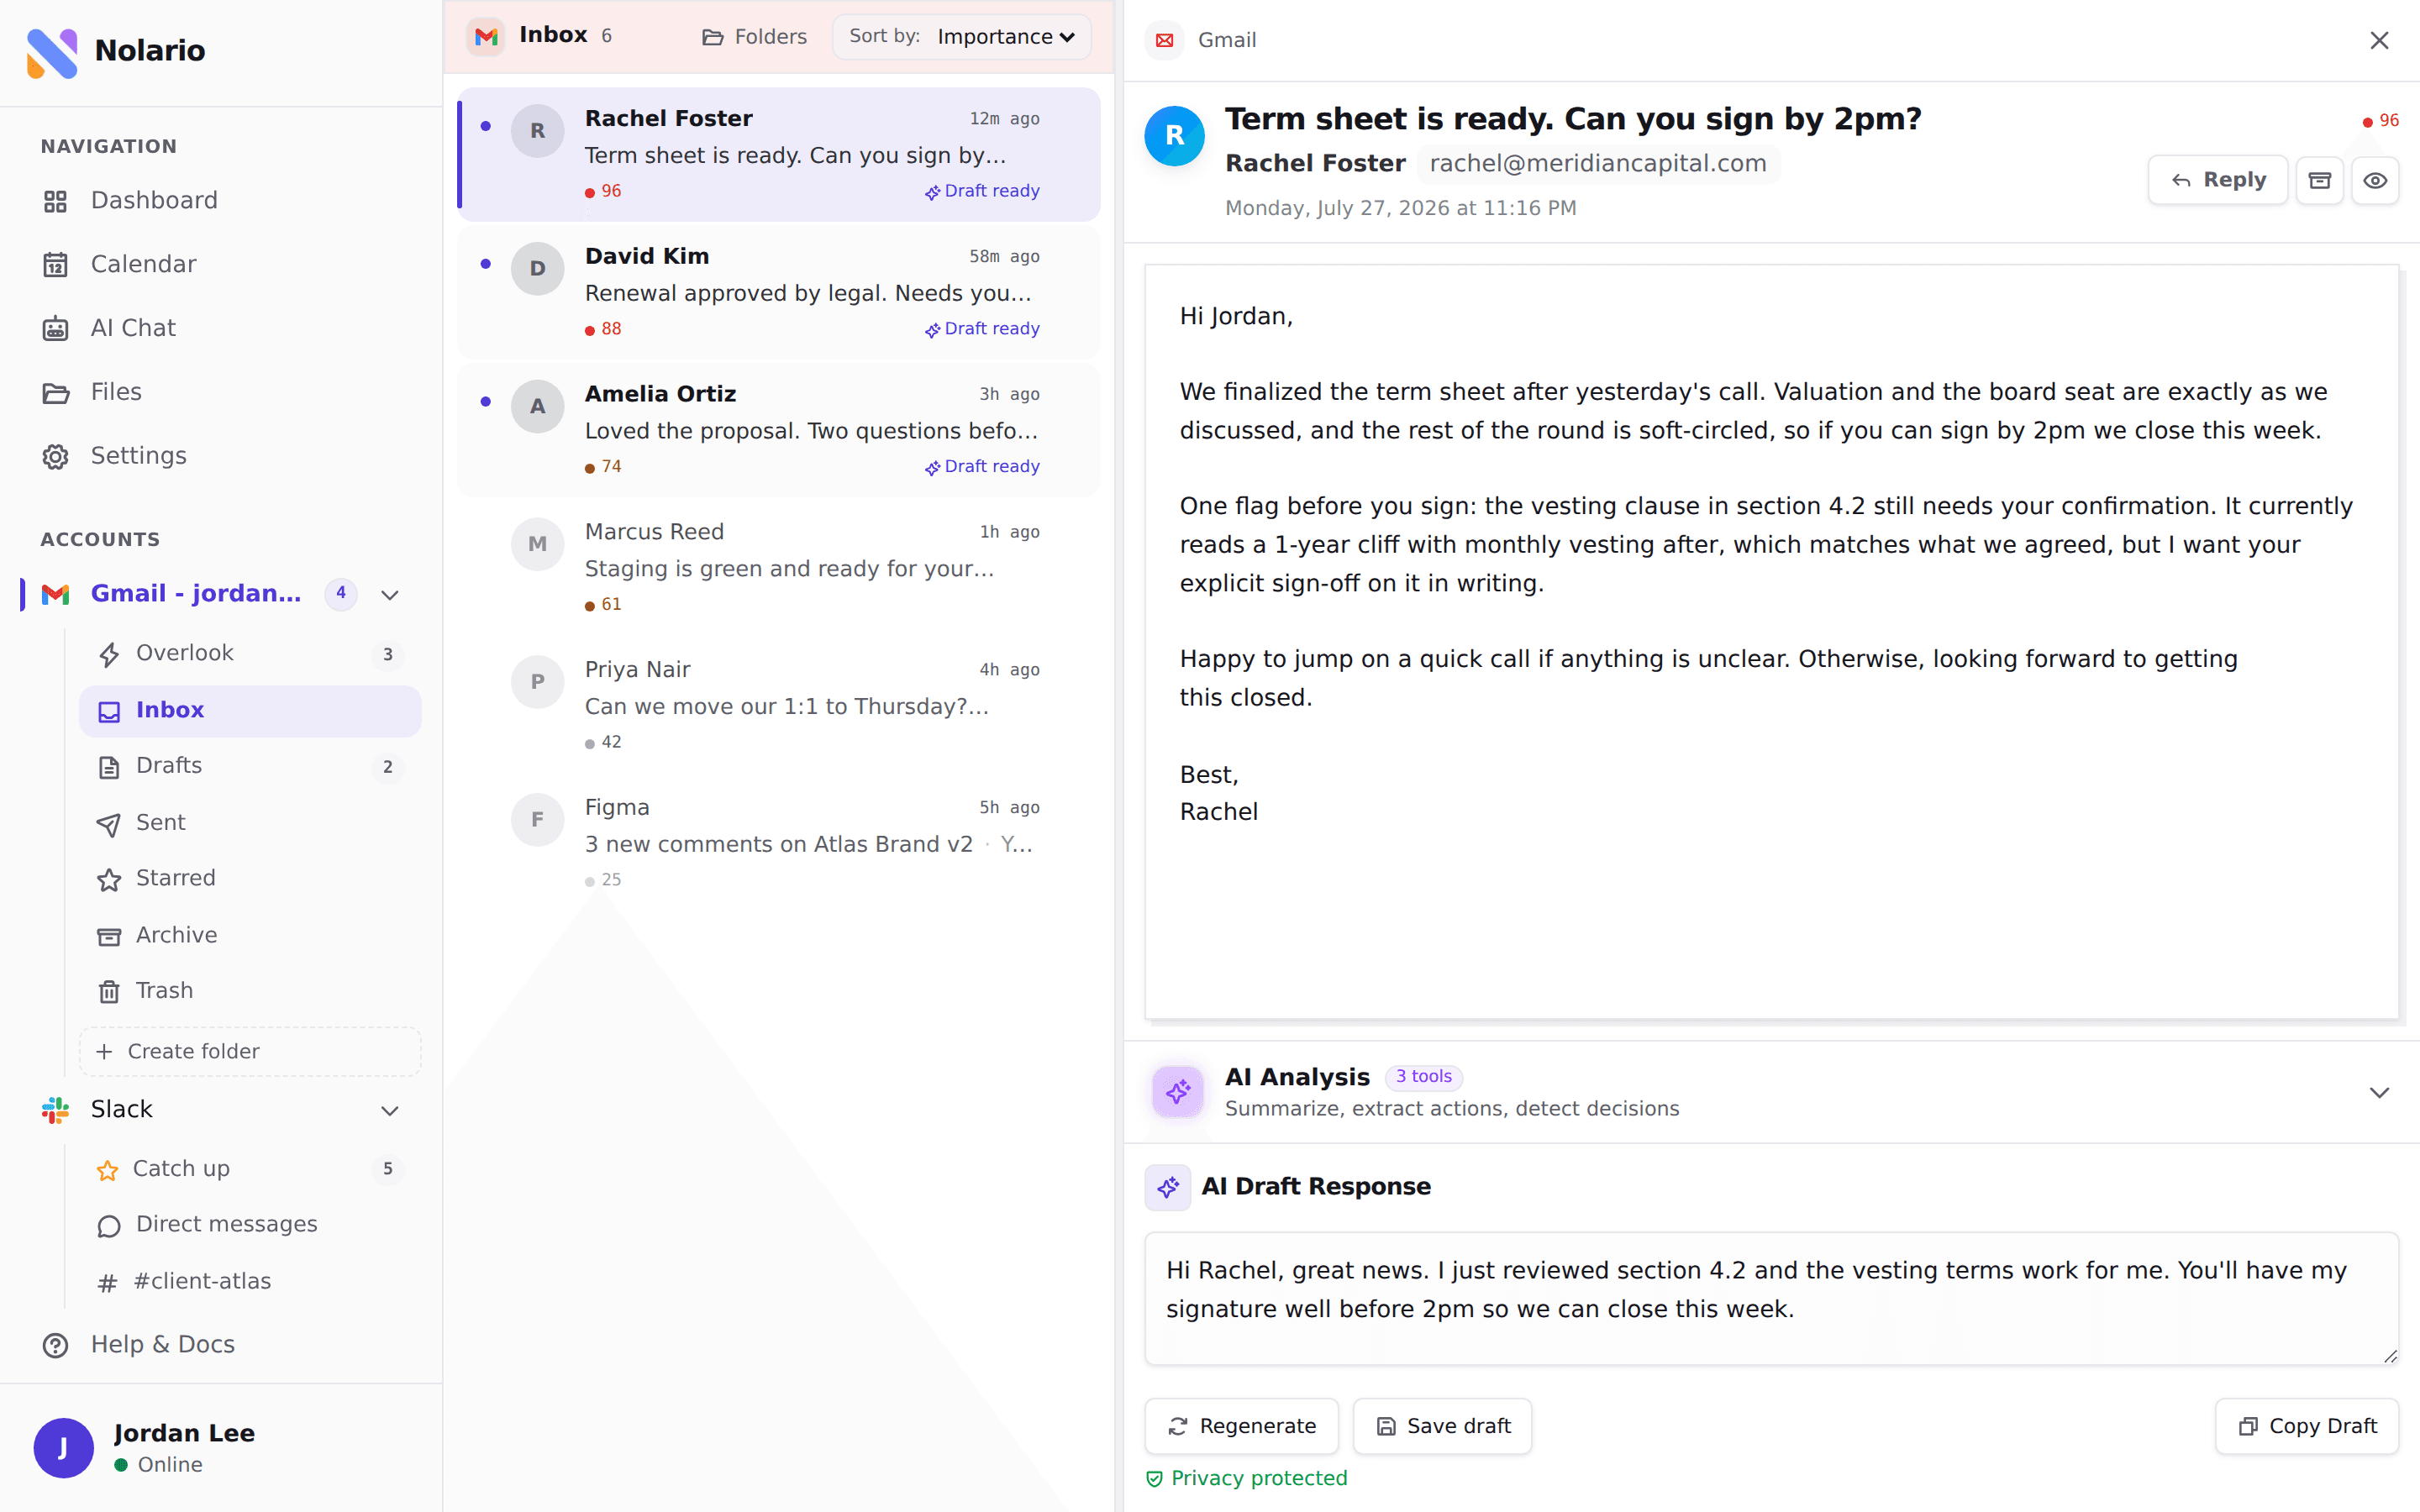Click the Gmail icon in Inbox header
Image resolution: width=2420 pixels, height=1512 pixels.
pos(486,37)
